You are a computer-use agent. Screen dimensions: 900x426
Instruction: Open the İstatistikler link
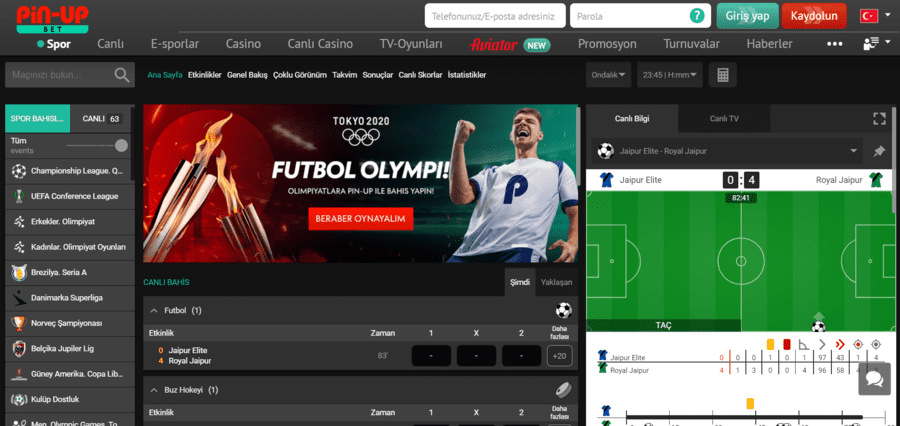467,75
